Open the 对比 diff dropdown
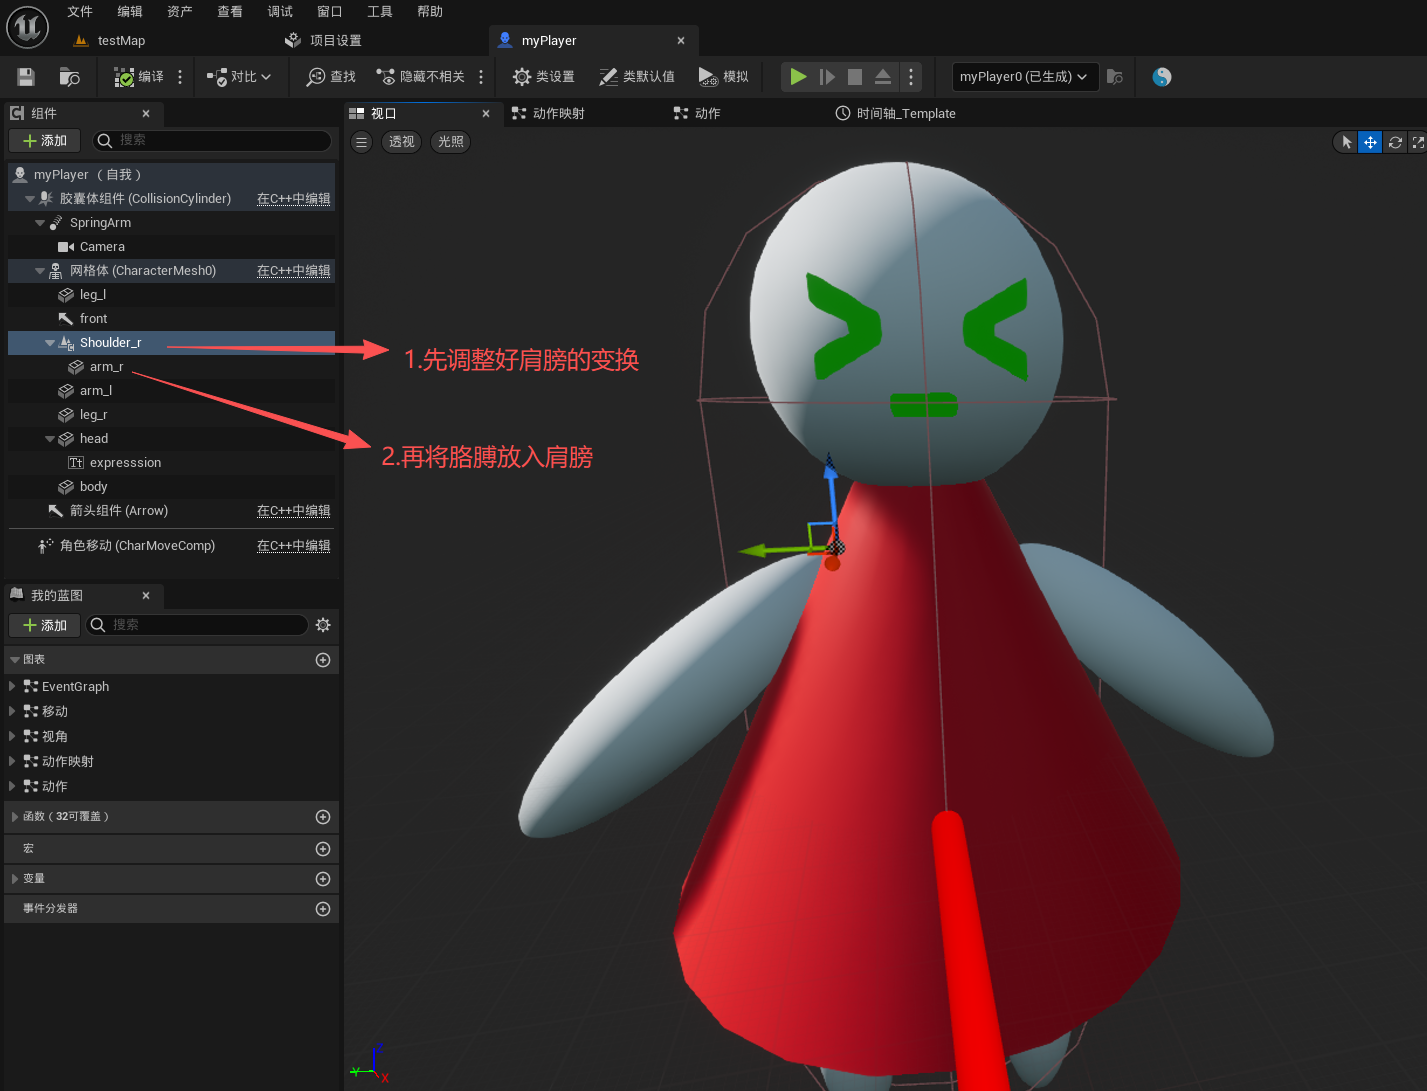1427x1091 pixels. pyautogui.click(x=239, y=77)
